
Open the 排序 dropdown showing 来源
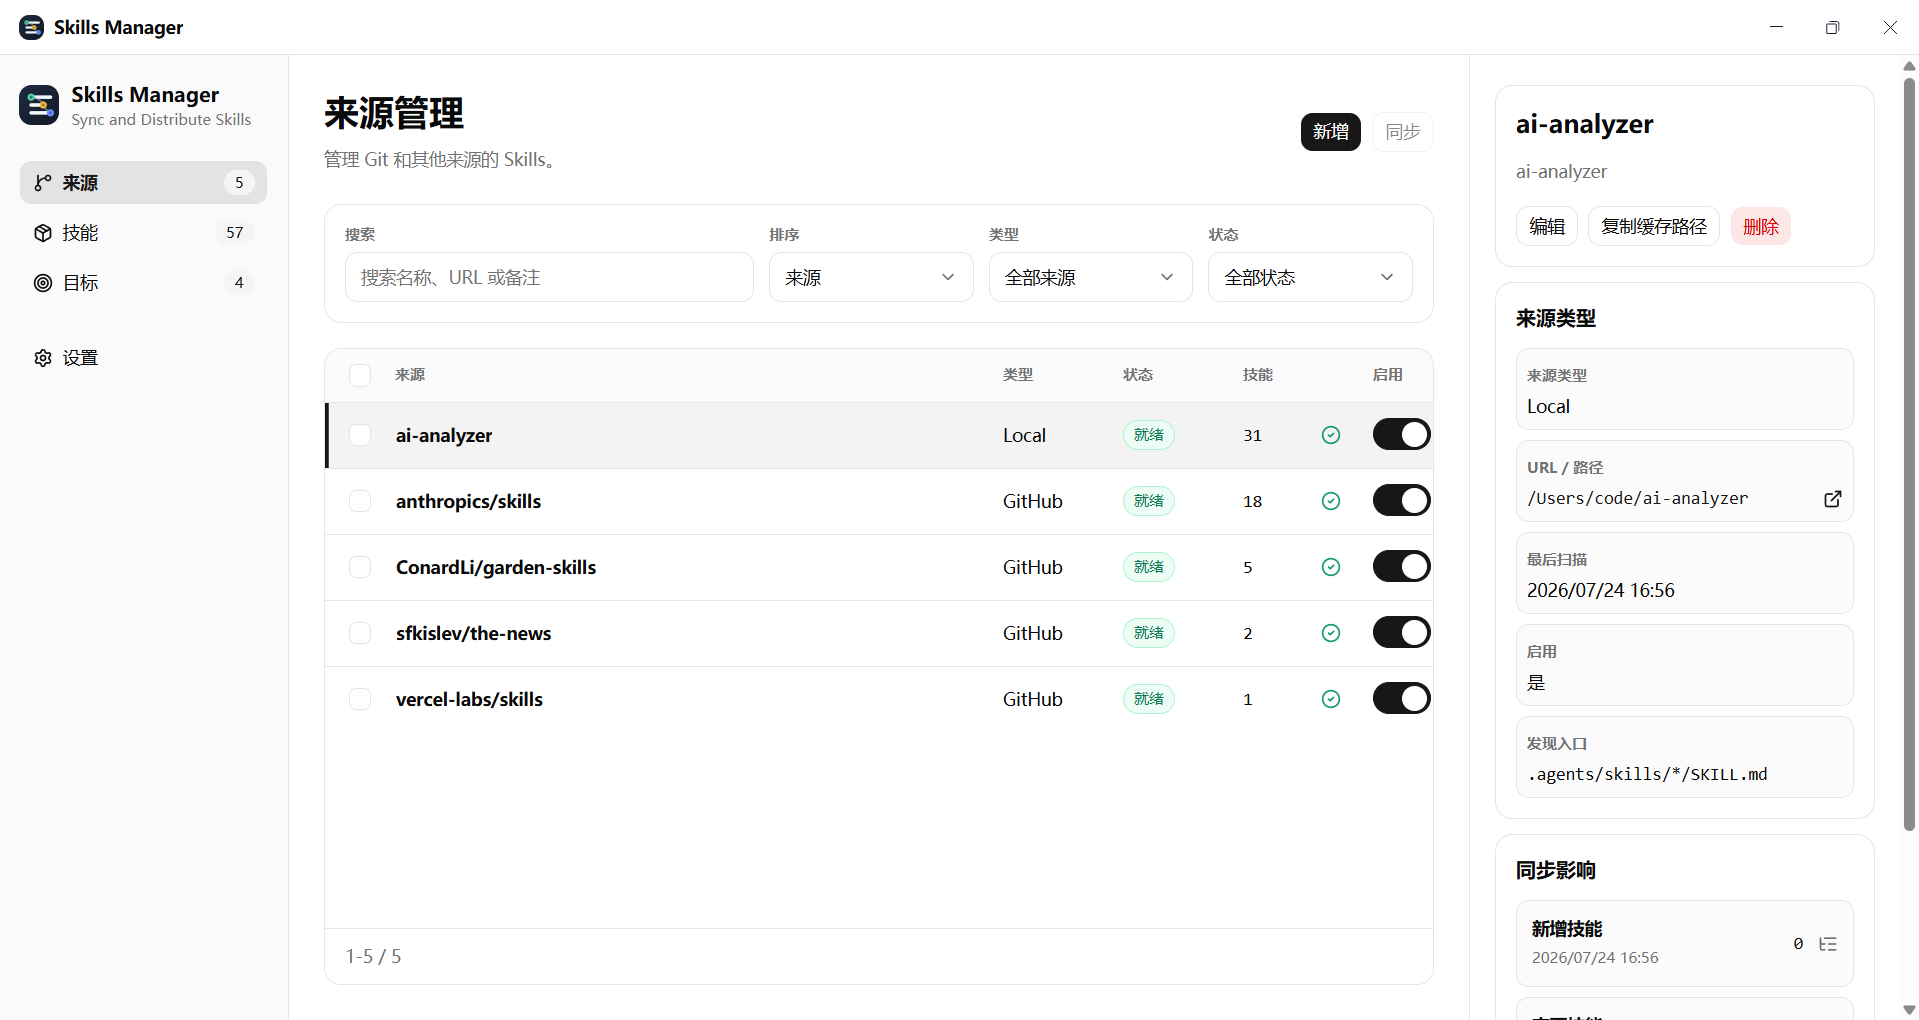[x=871, y=277]
